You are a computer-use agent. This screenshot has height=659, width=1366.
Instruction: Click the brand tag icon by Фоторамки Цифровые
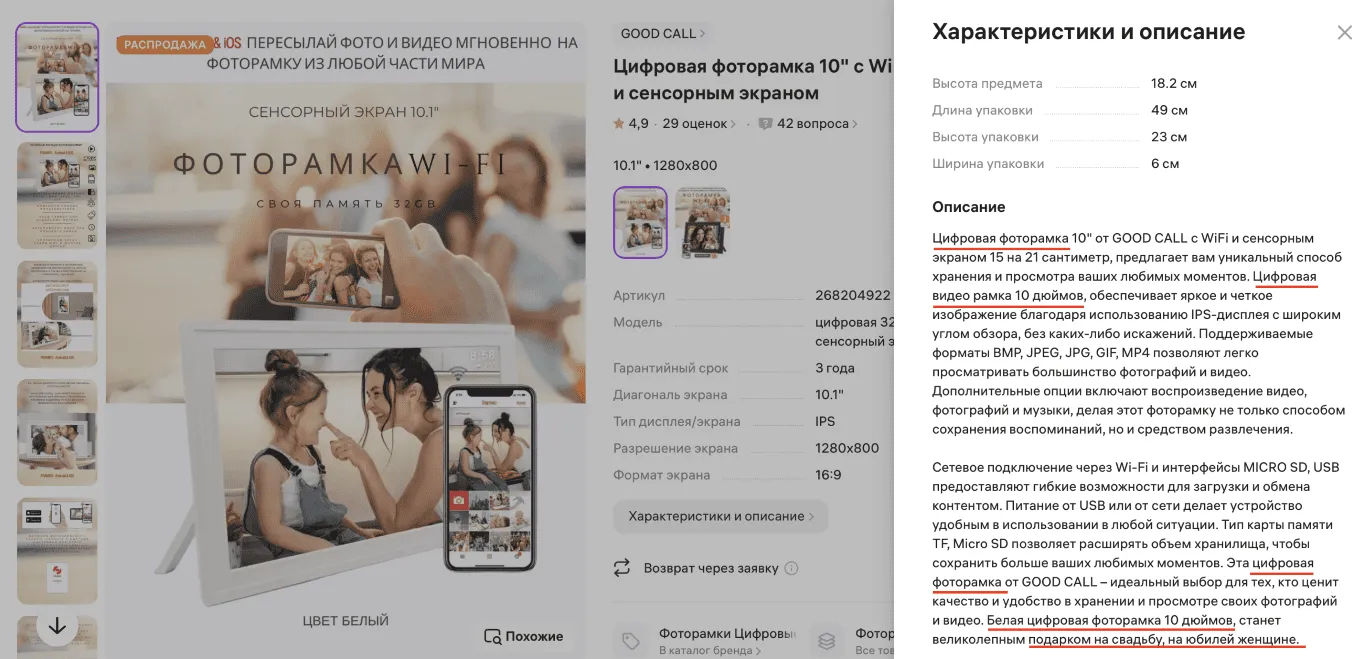630,640
